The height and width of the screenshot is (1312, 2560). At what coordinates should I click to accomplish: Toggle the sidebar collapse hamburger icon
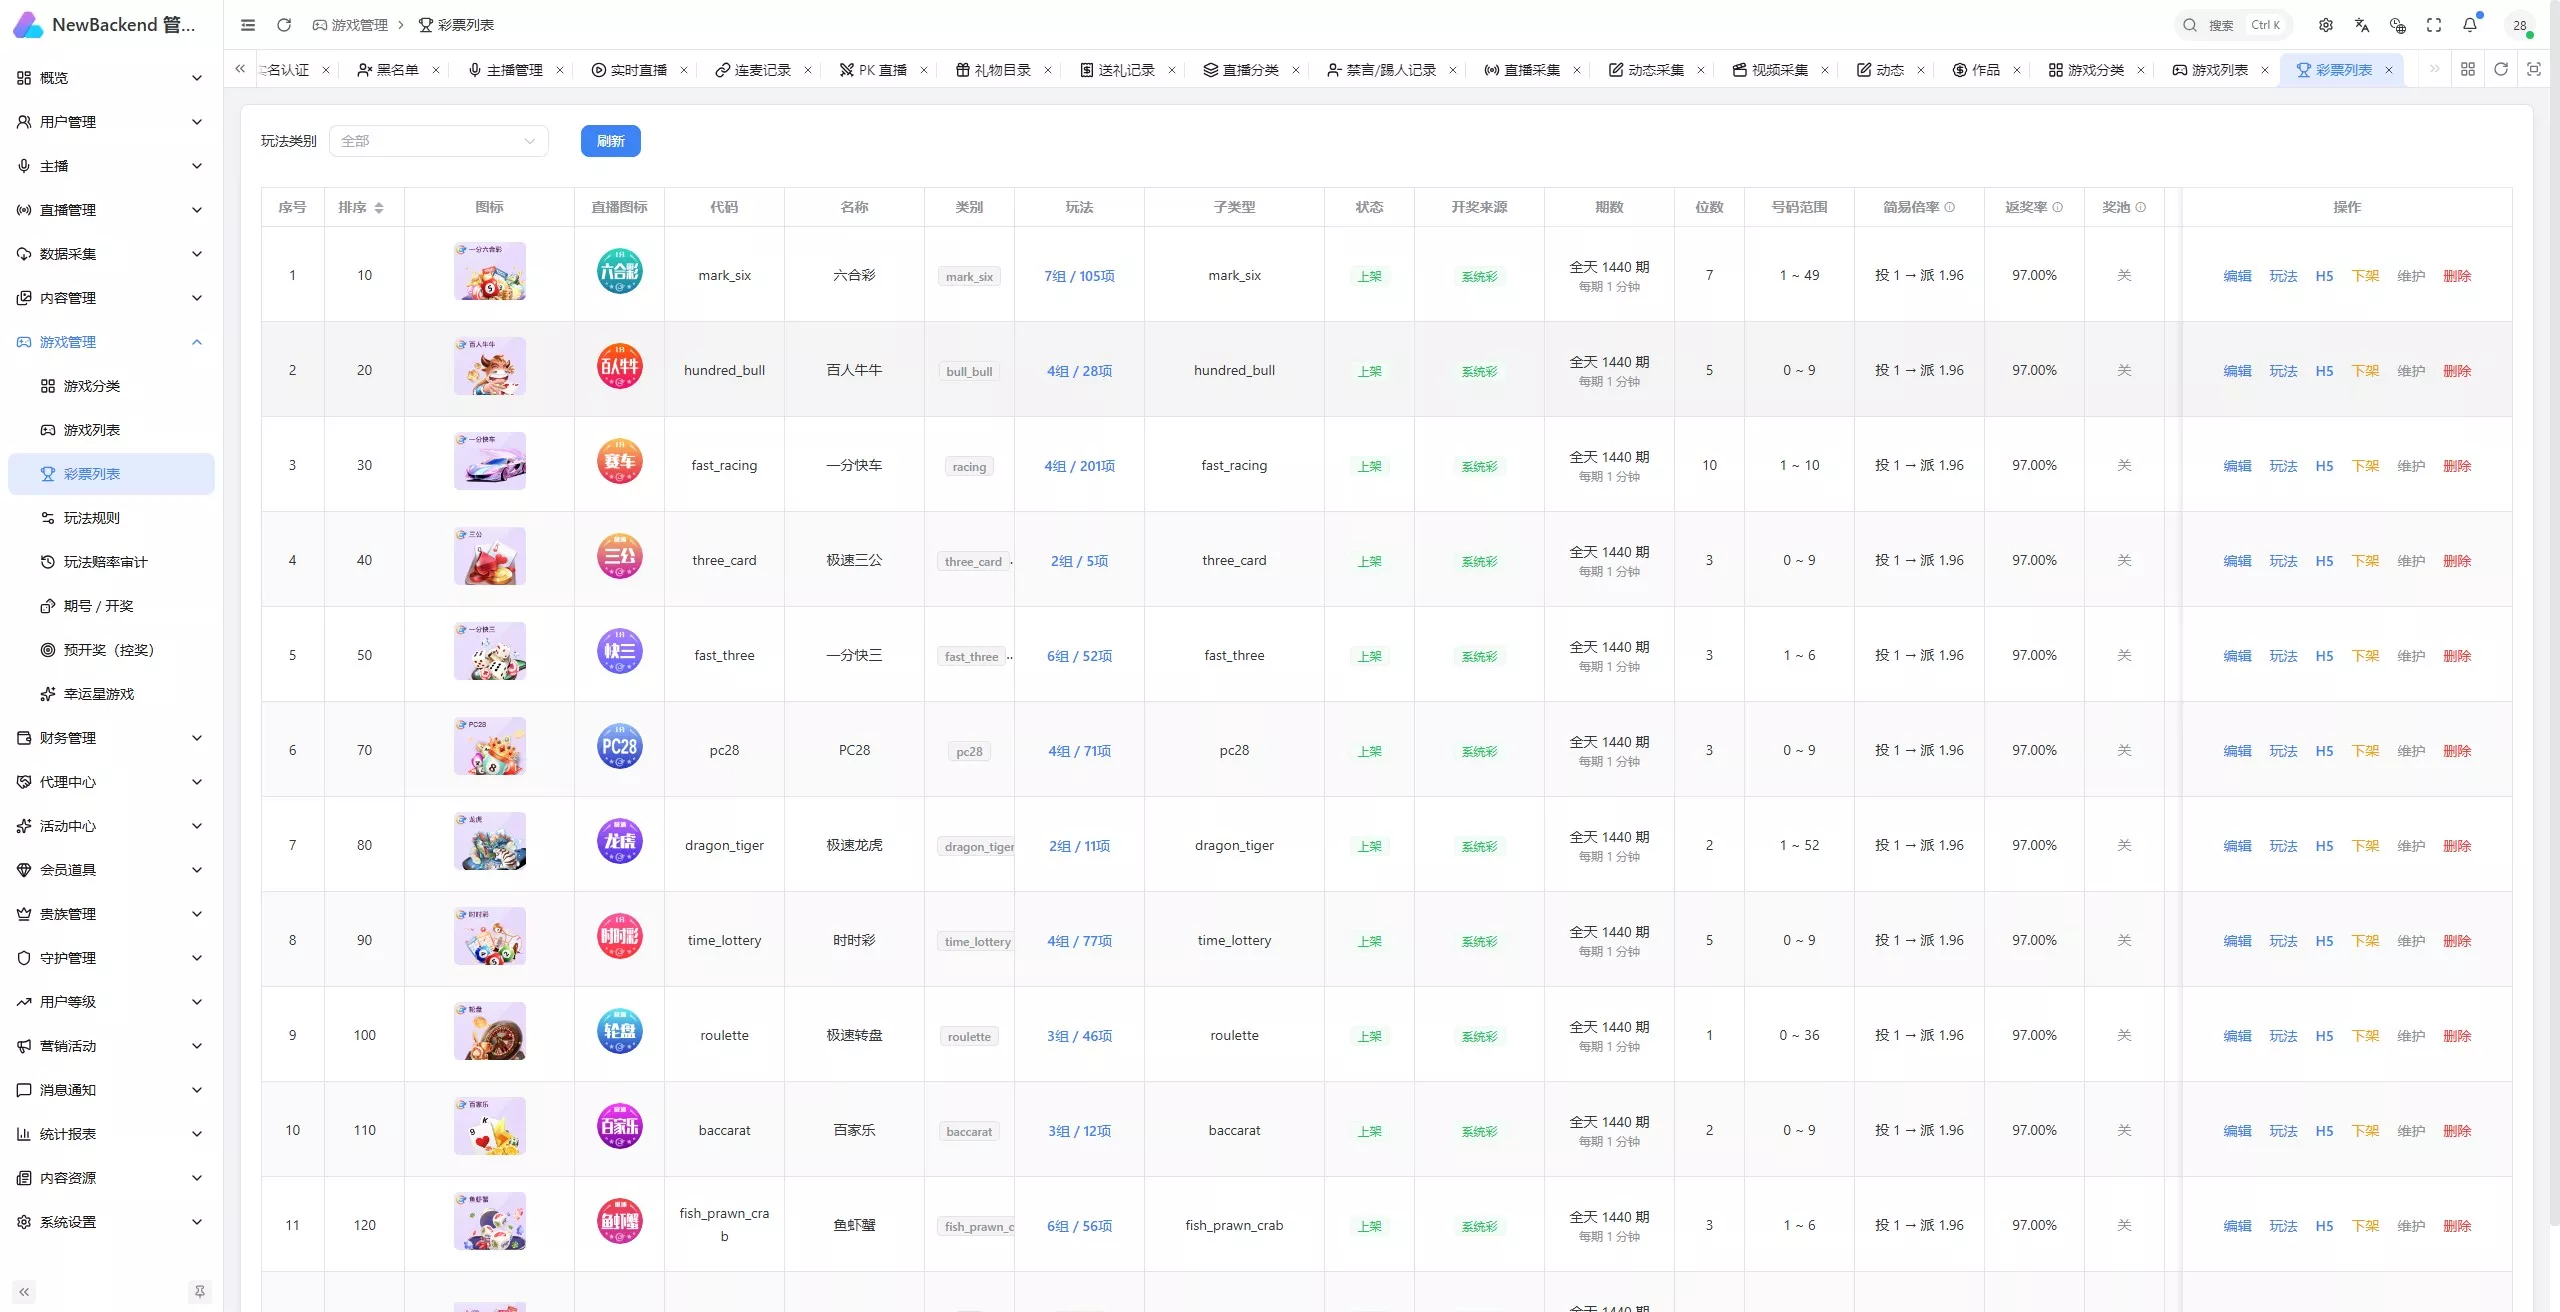click(x=248, y=25)
